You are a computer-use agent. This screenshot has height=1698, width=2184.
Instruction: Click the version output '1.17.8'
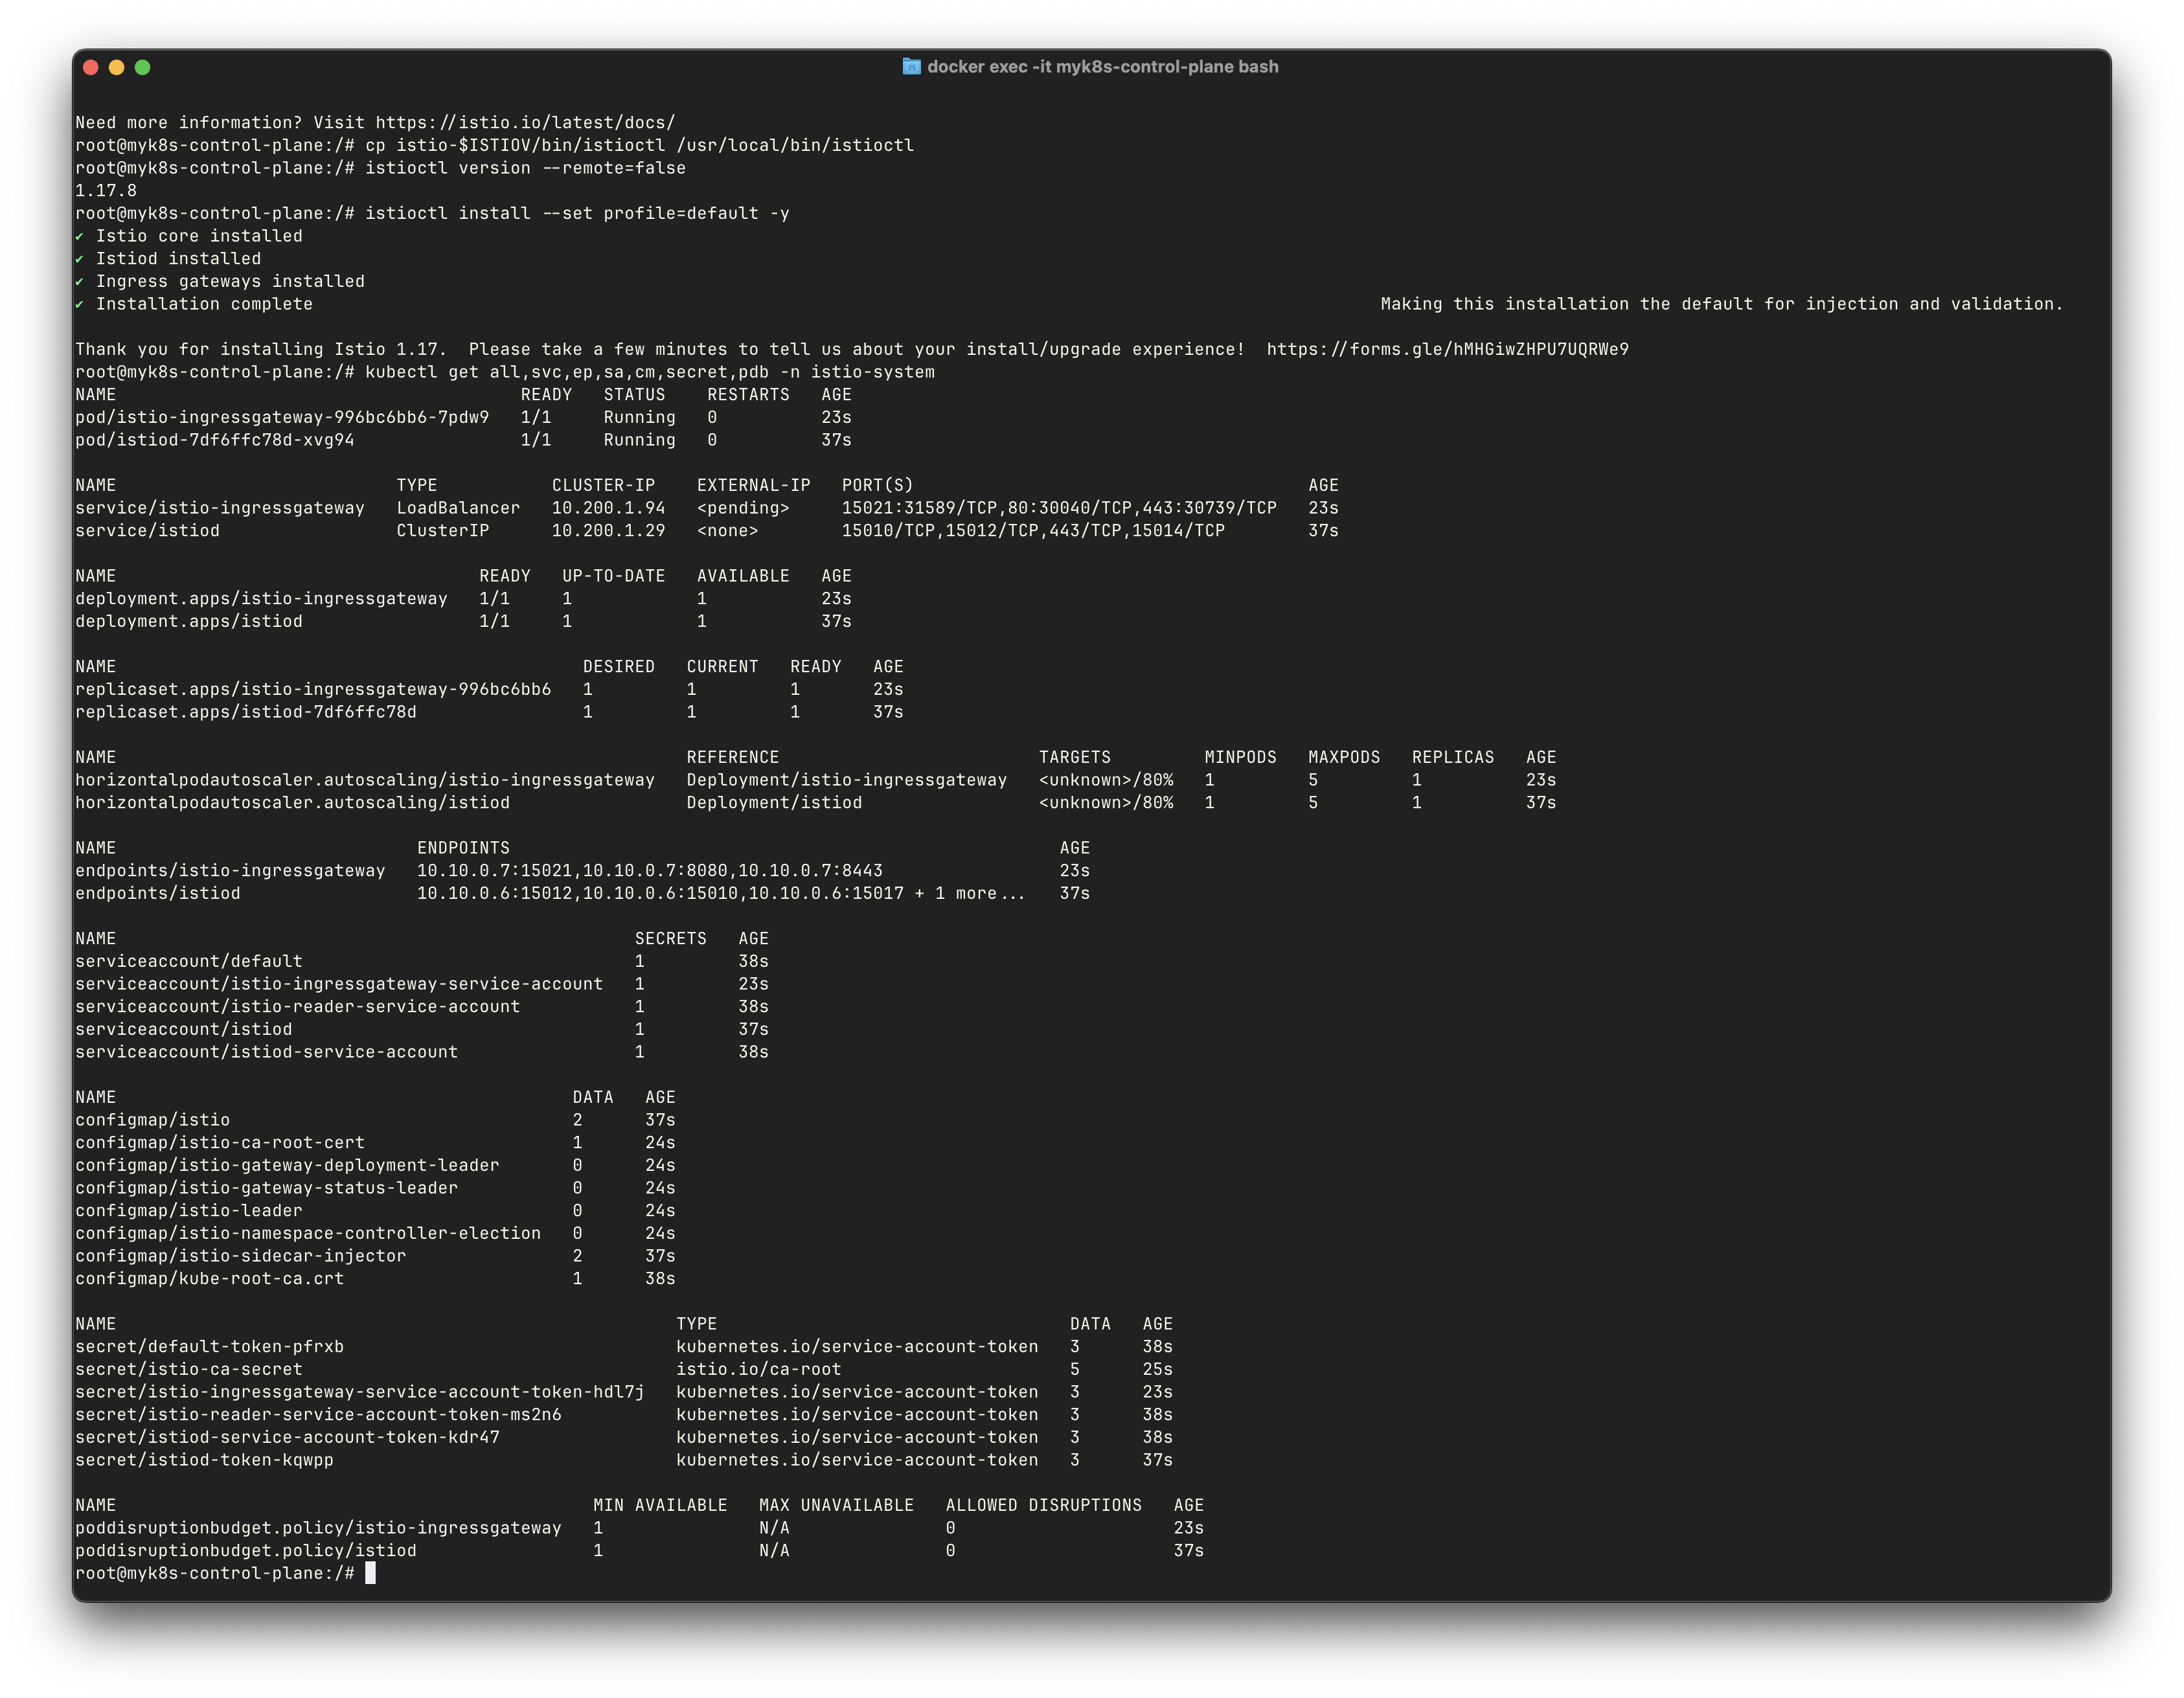(x=106, y=190)
